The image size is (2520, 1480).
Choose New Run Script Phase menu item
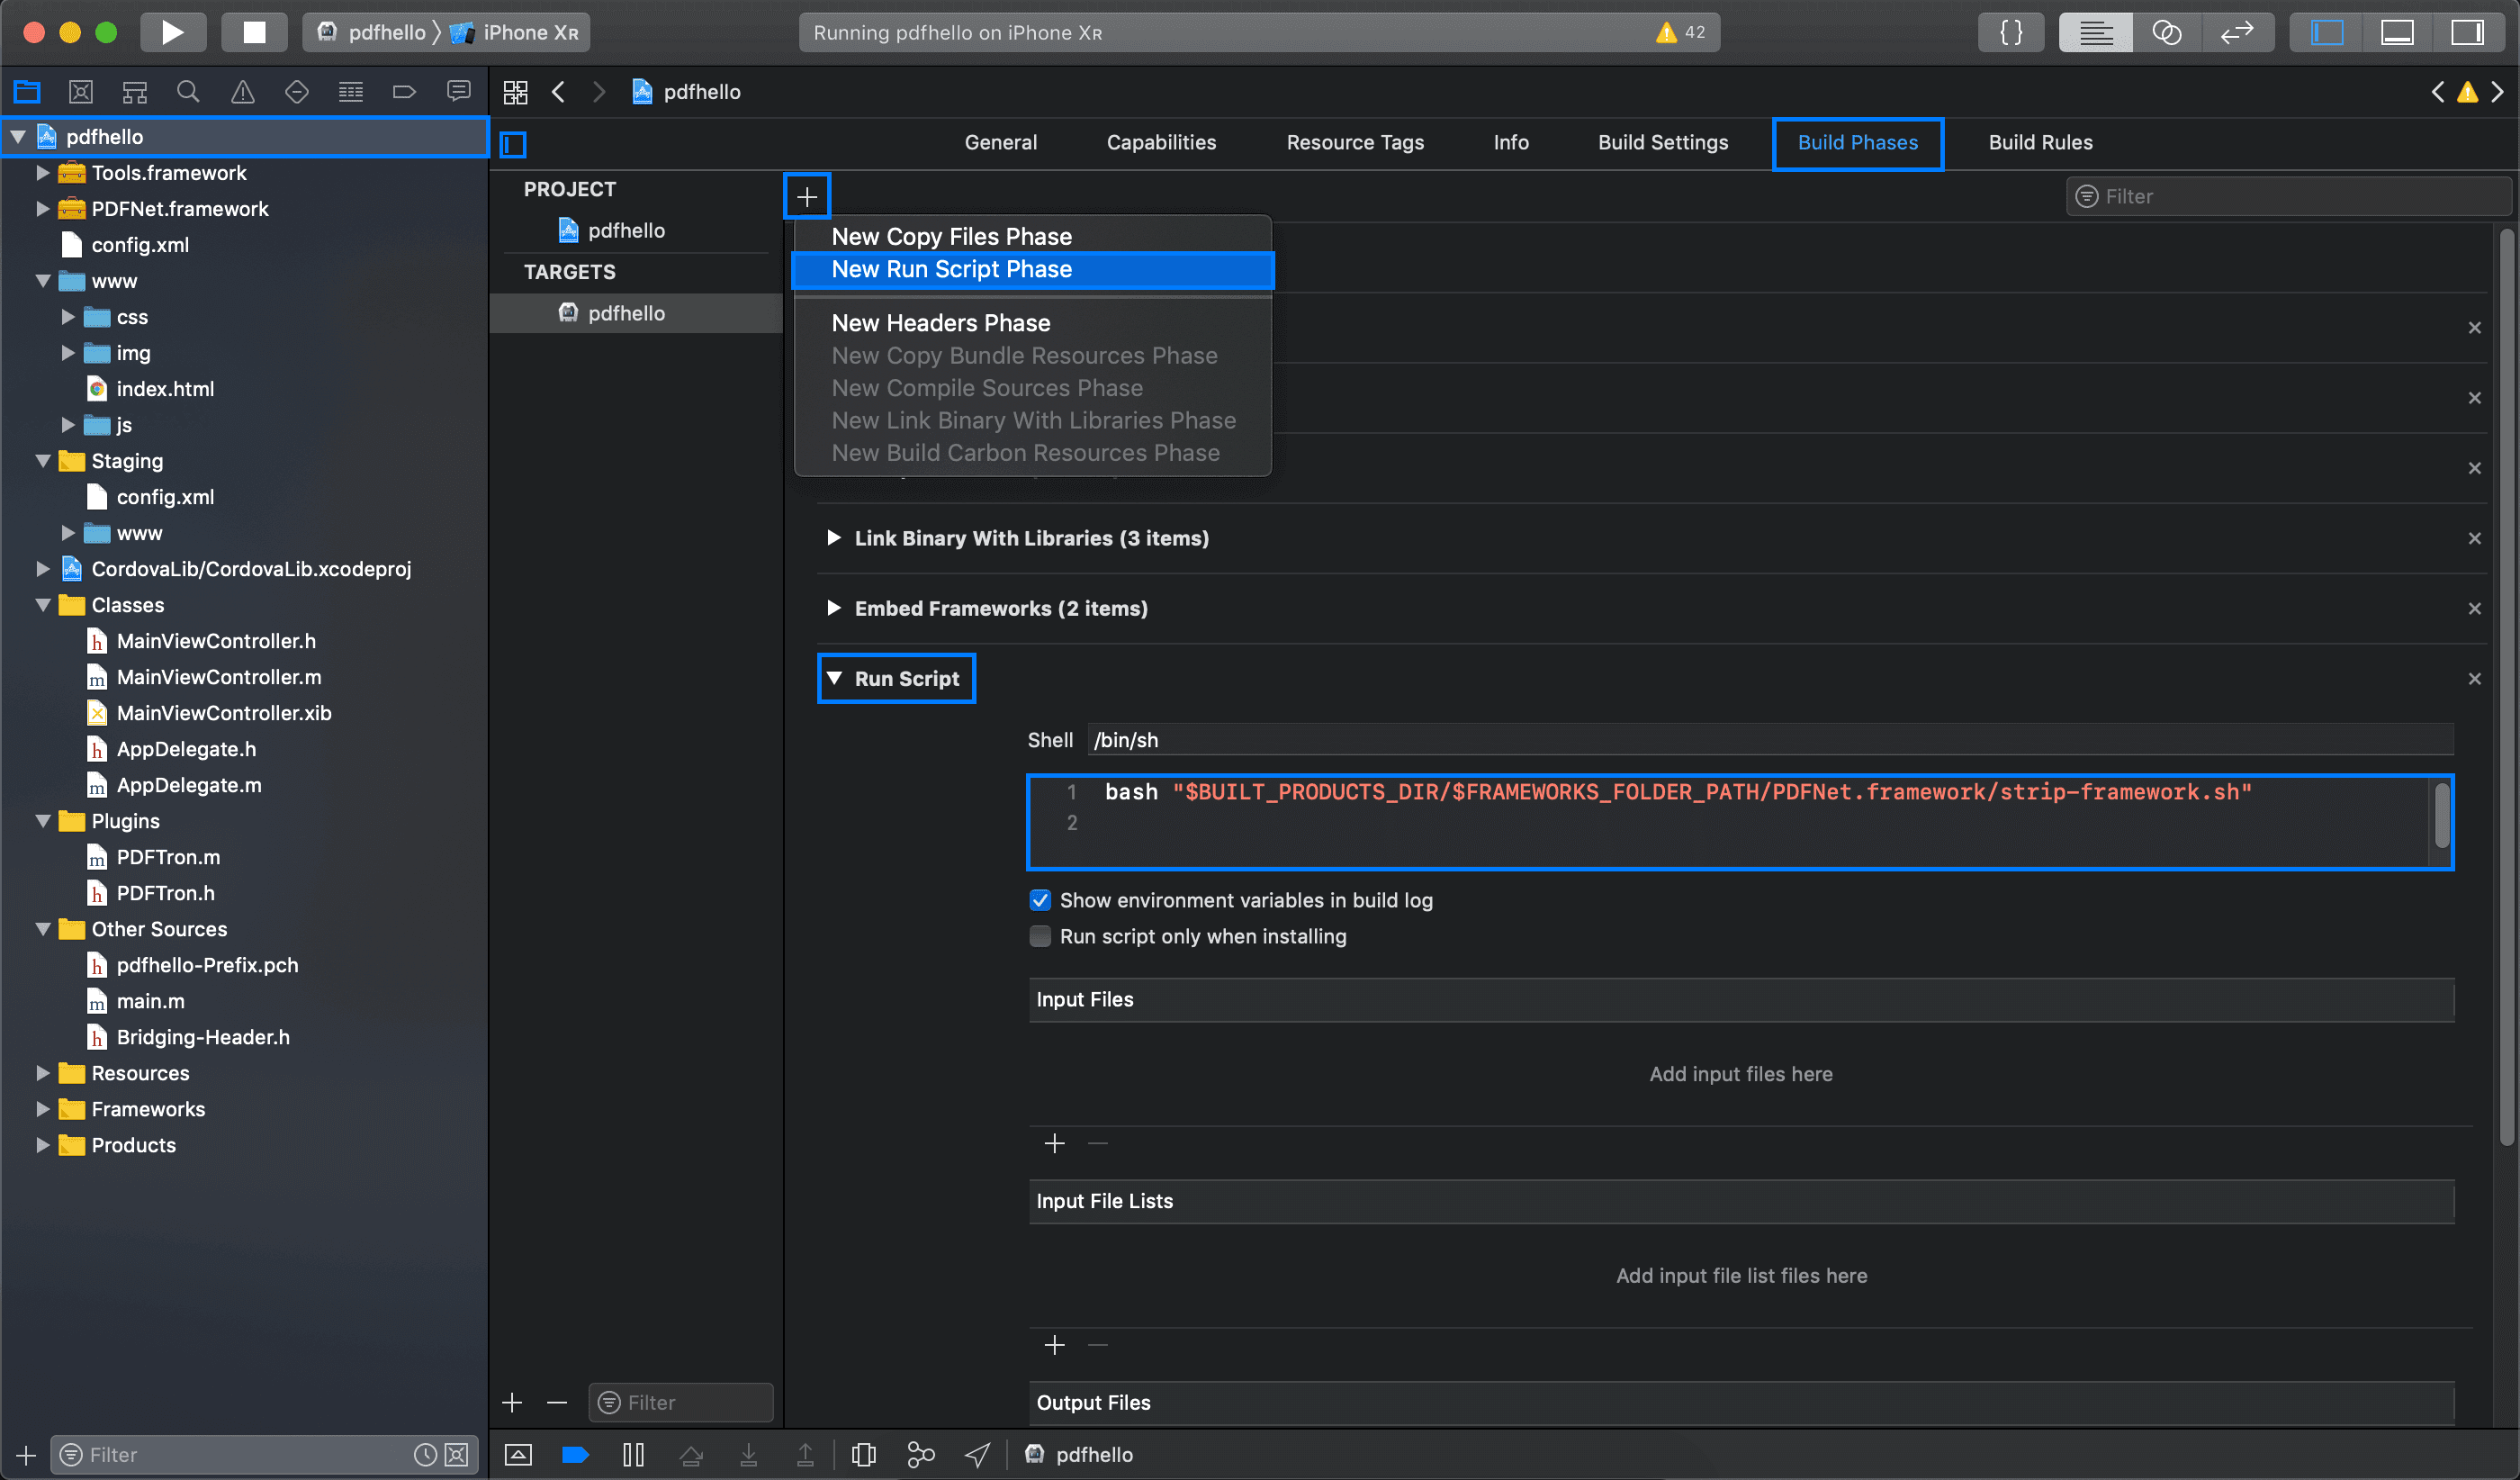(951, 269)
